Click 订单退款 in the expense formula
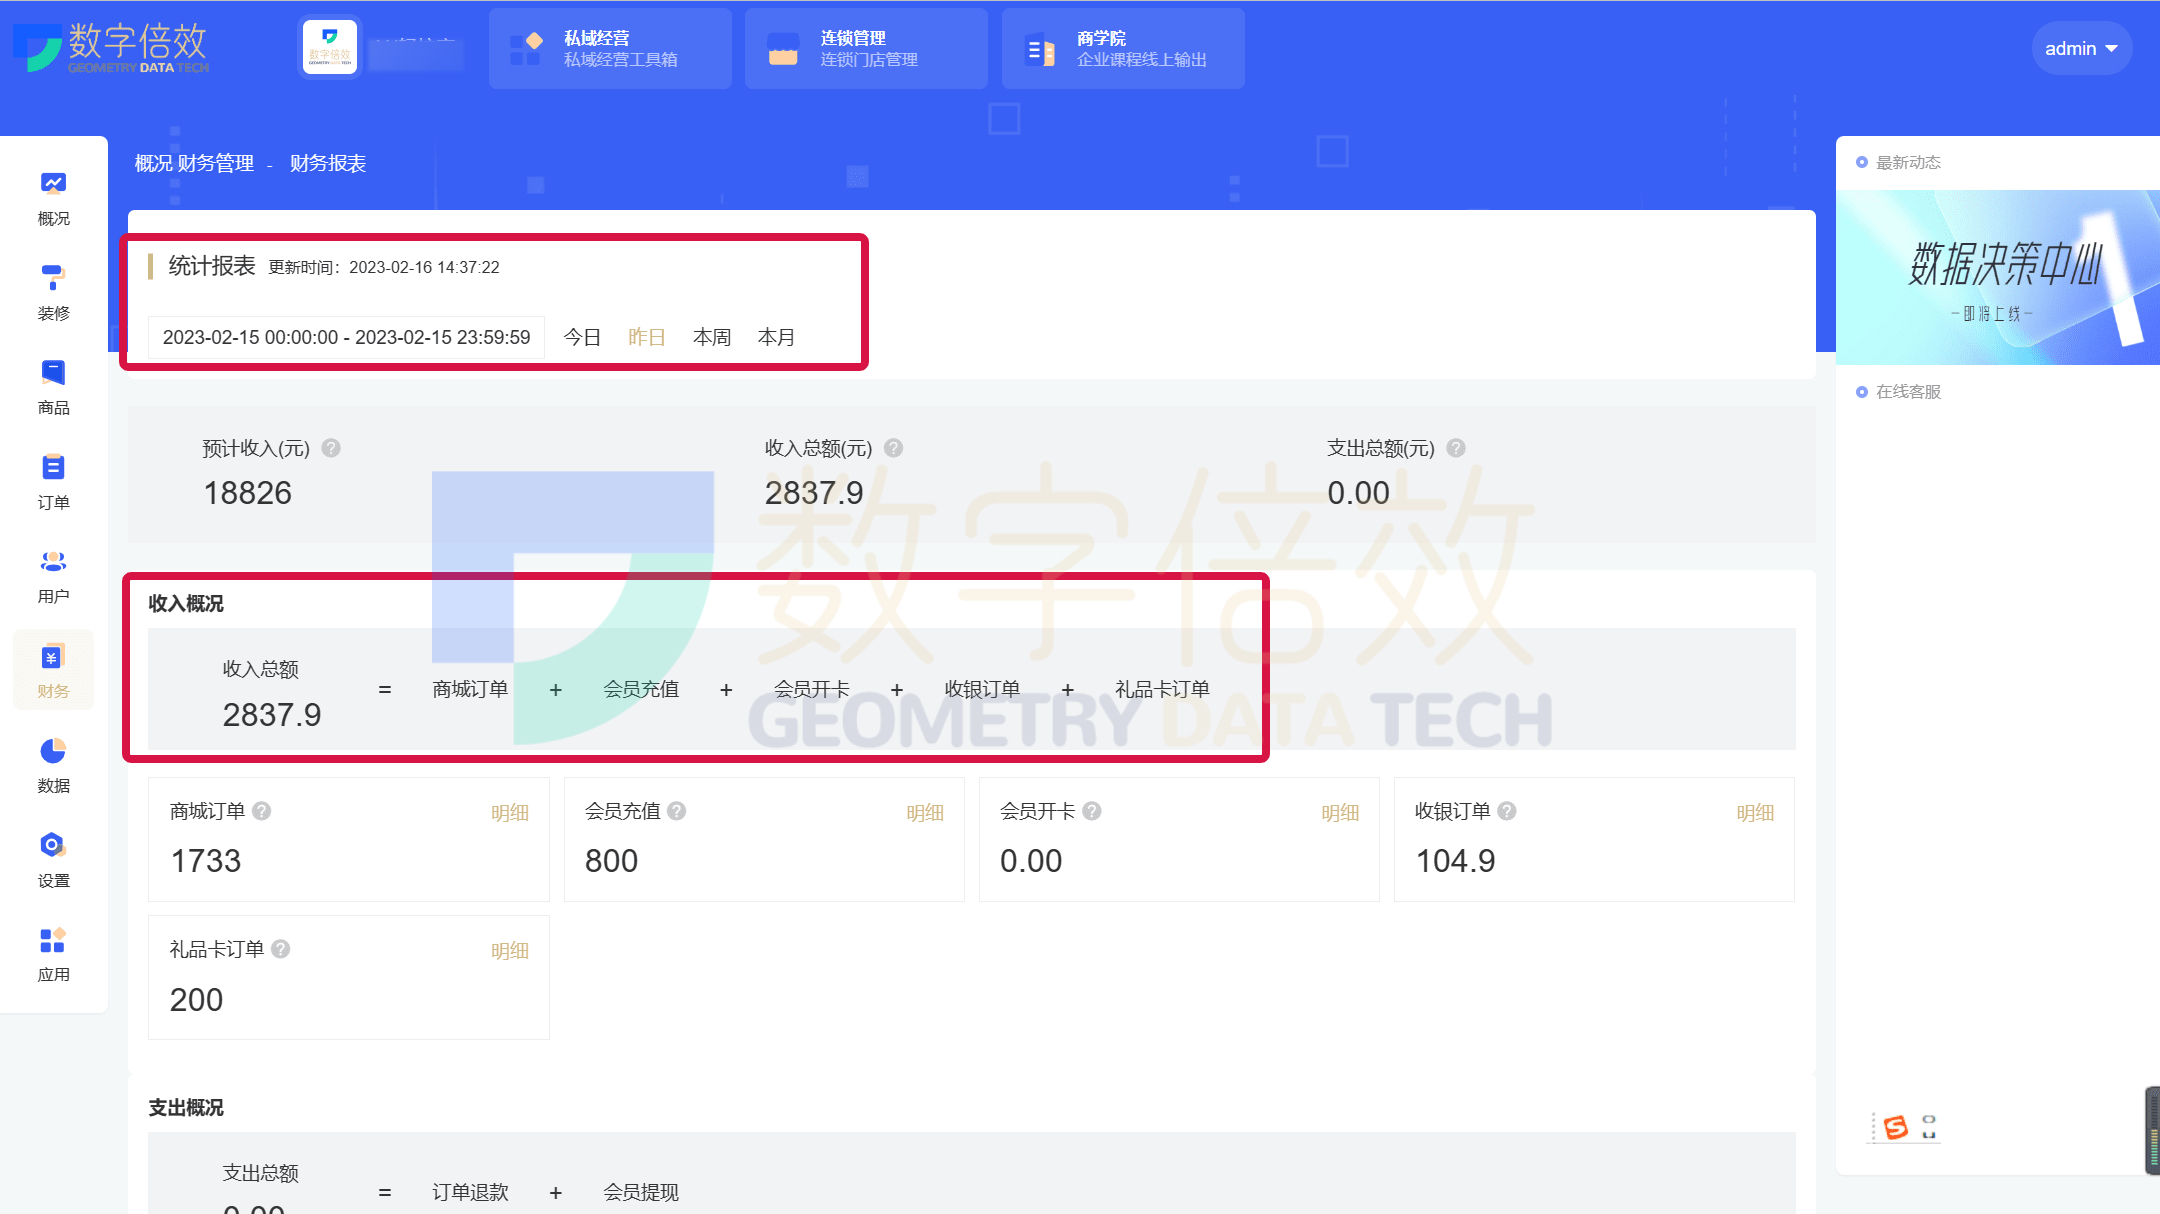 (x=470, y=1192)
